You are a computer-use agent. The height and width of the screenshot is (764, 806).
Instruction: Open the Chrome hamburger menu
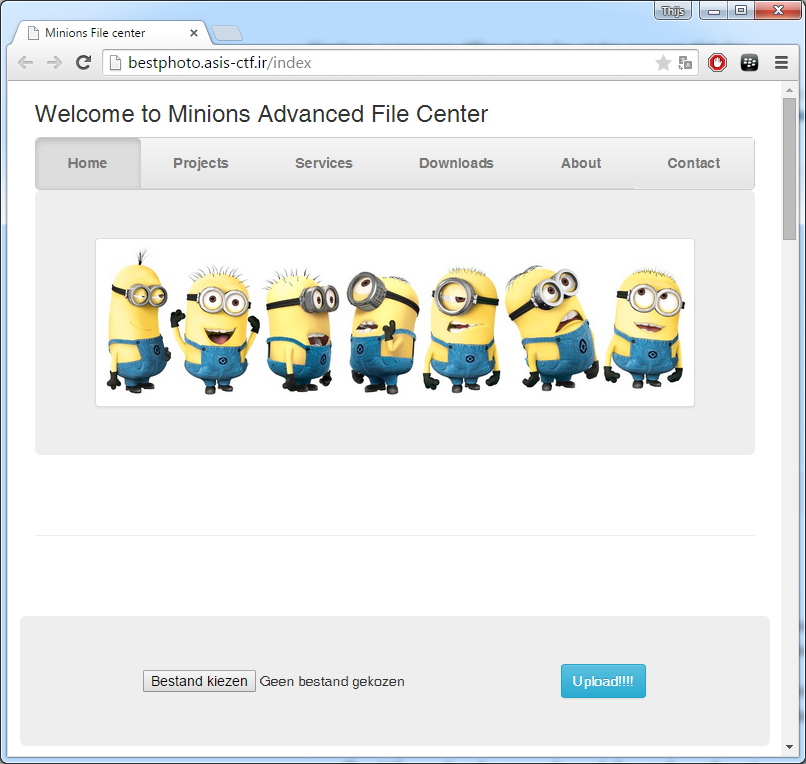781,63
